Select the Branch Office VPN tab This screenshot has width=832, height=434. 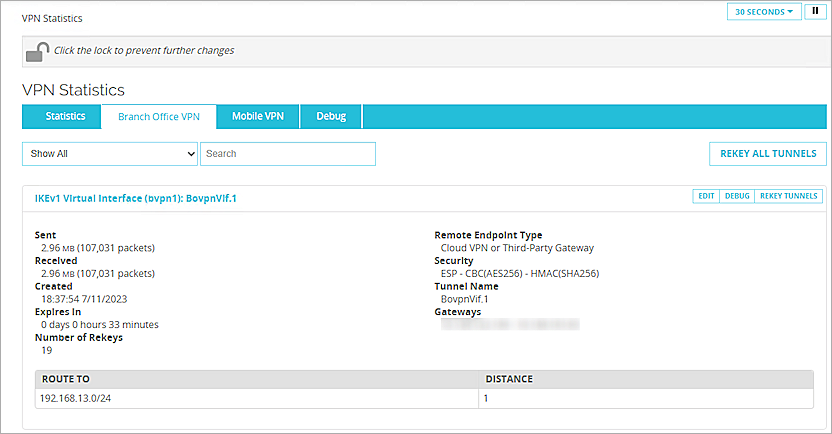coord(159,116)
